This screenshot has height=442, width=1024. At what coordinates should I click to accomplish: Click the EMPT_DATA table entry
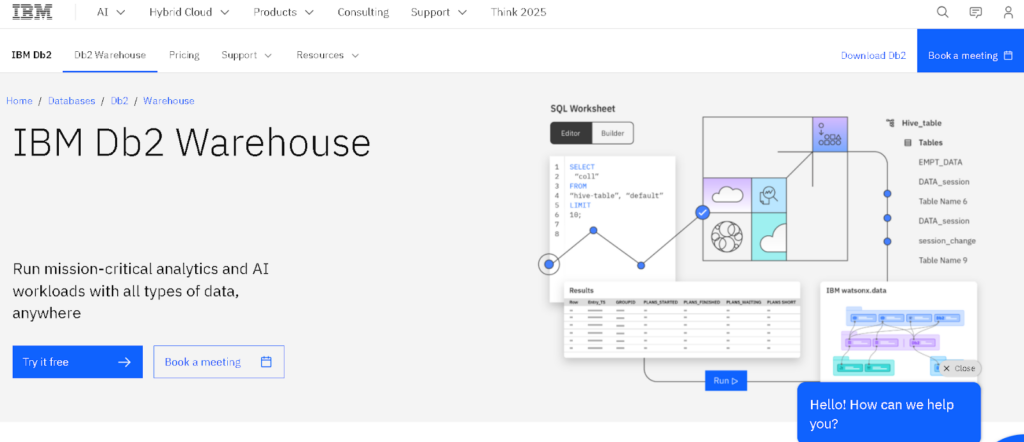click(x=940, y=162)
